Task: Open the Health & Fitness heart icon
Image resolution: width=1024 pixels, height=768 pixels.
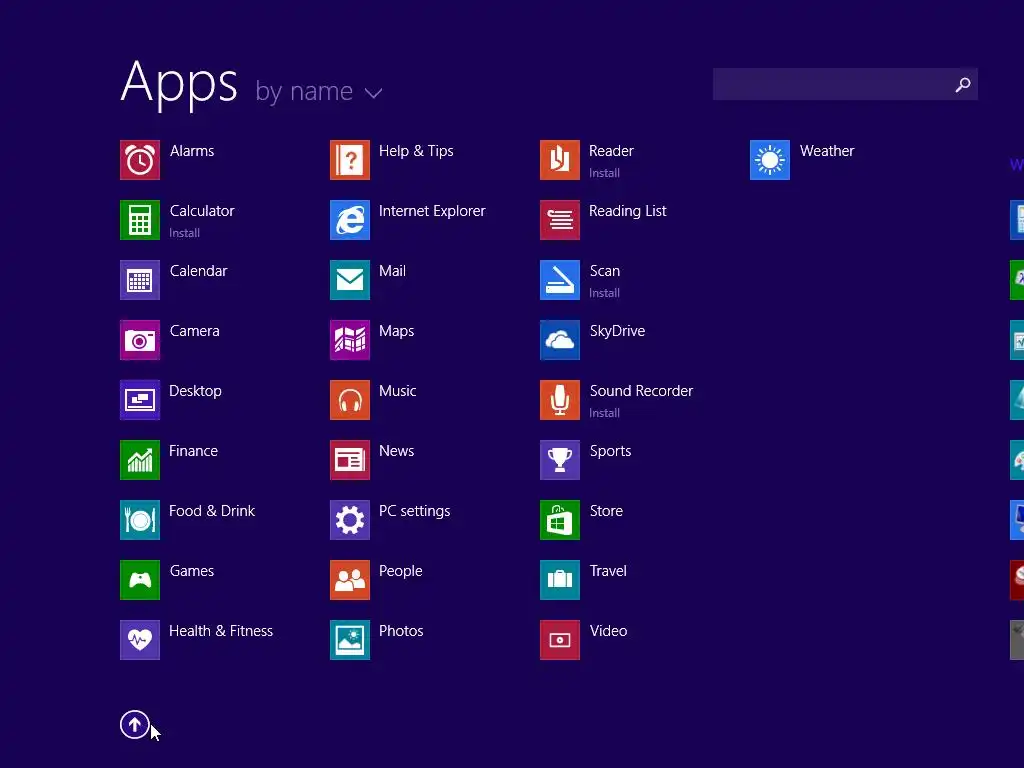Action: 140,640
